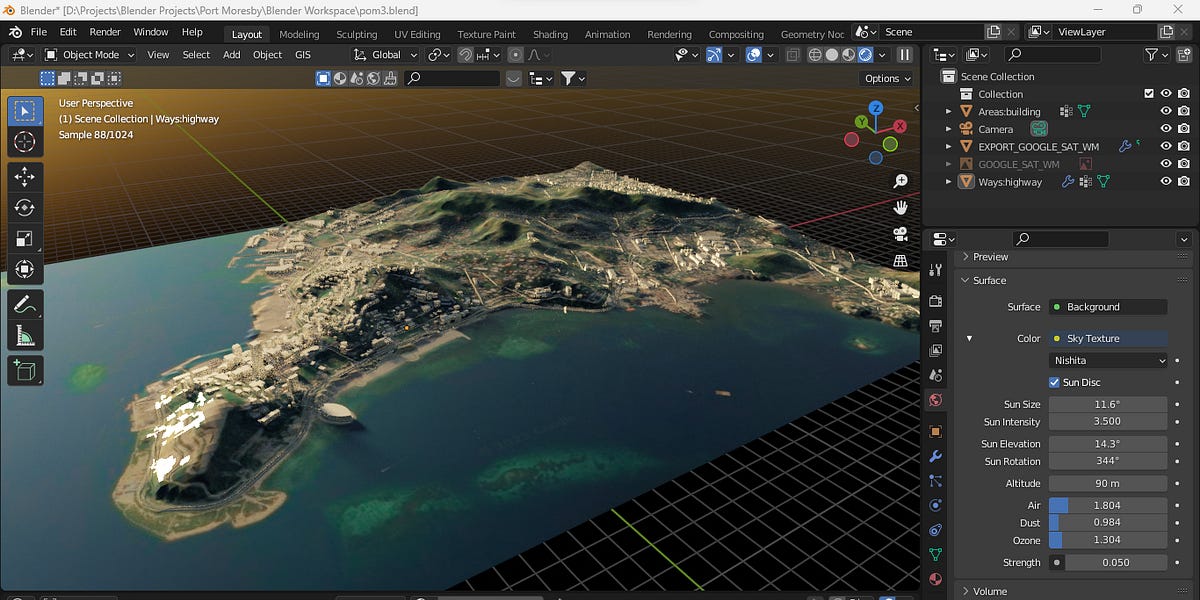This screenshot has height=600, width=1200.
Task: Click the Background surface button
Action: point(1108,307)
